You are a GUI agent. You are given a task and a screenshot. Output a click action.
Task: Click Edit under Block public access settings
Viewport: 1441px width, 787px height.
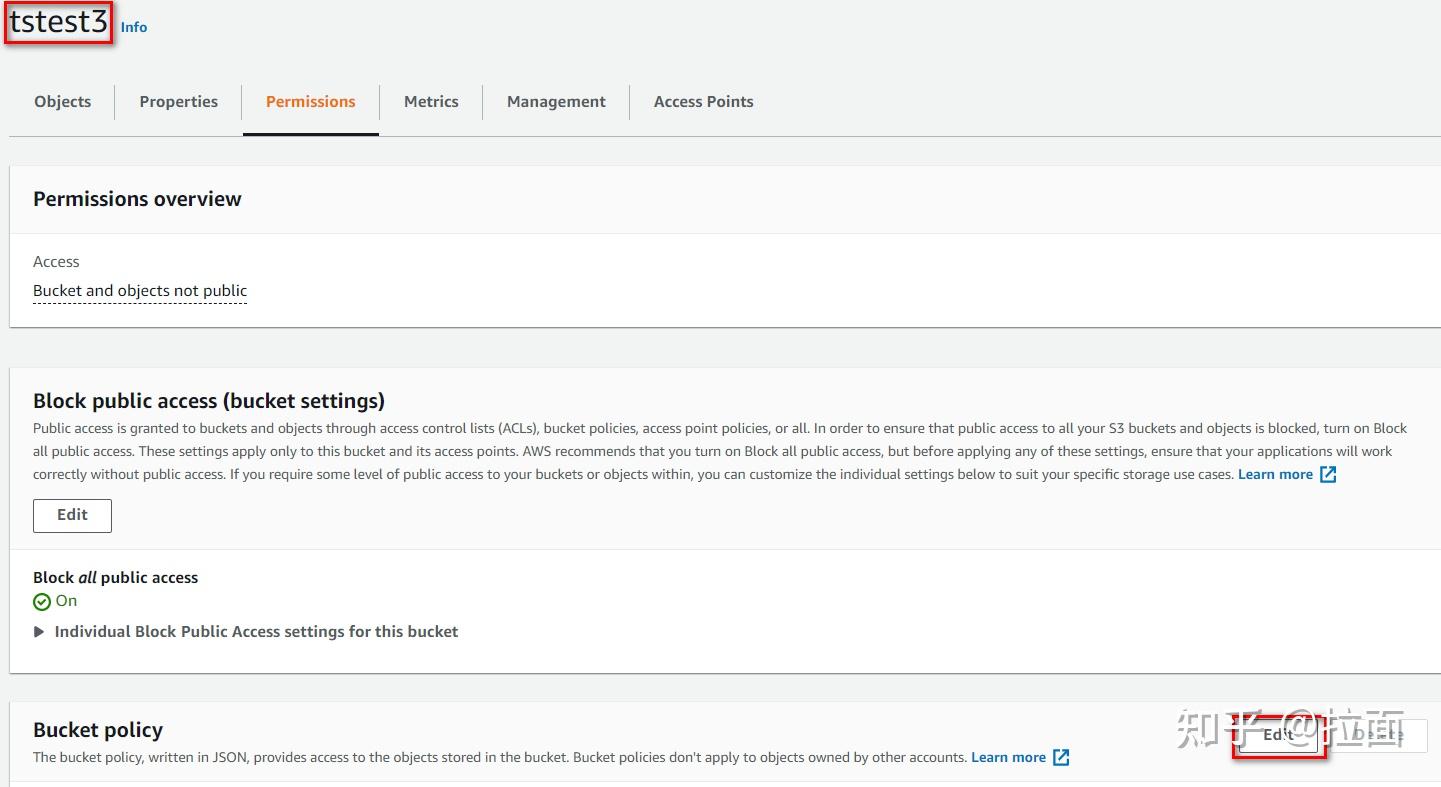tap(72, 515)
